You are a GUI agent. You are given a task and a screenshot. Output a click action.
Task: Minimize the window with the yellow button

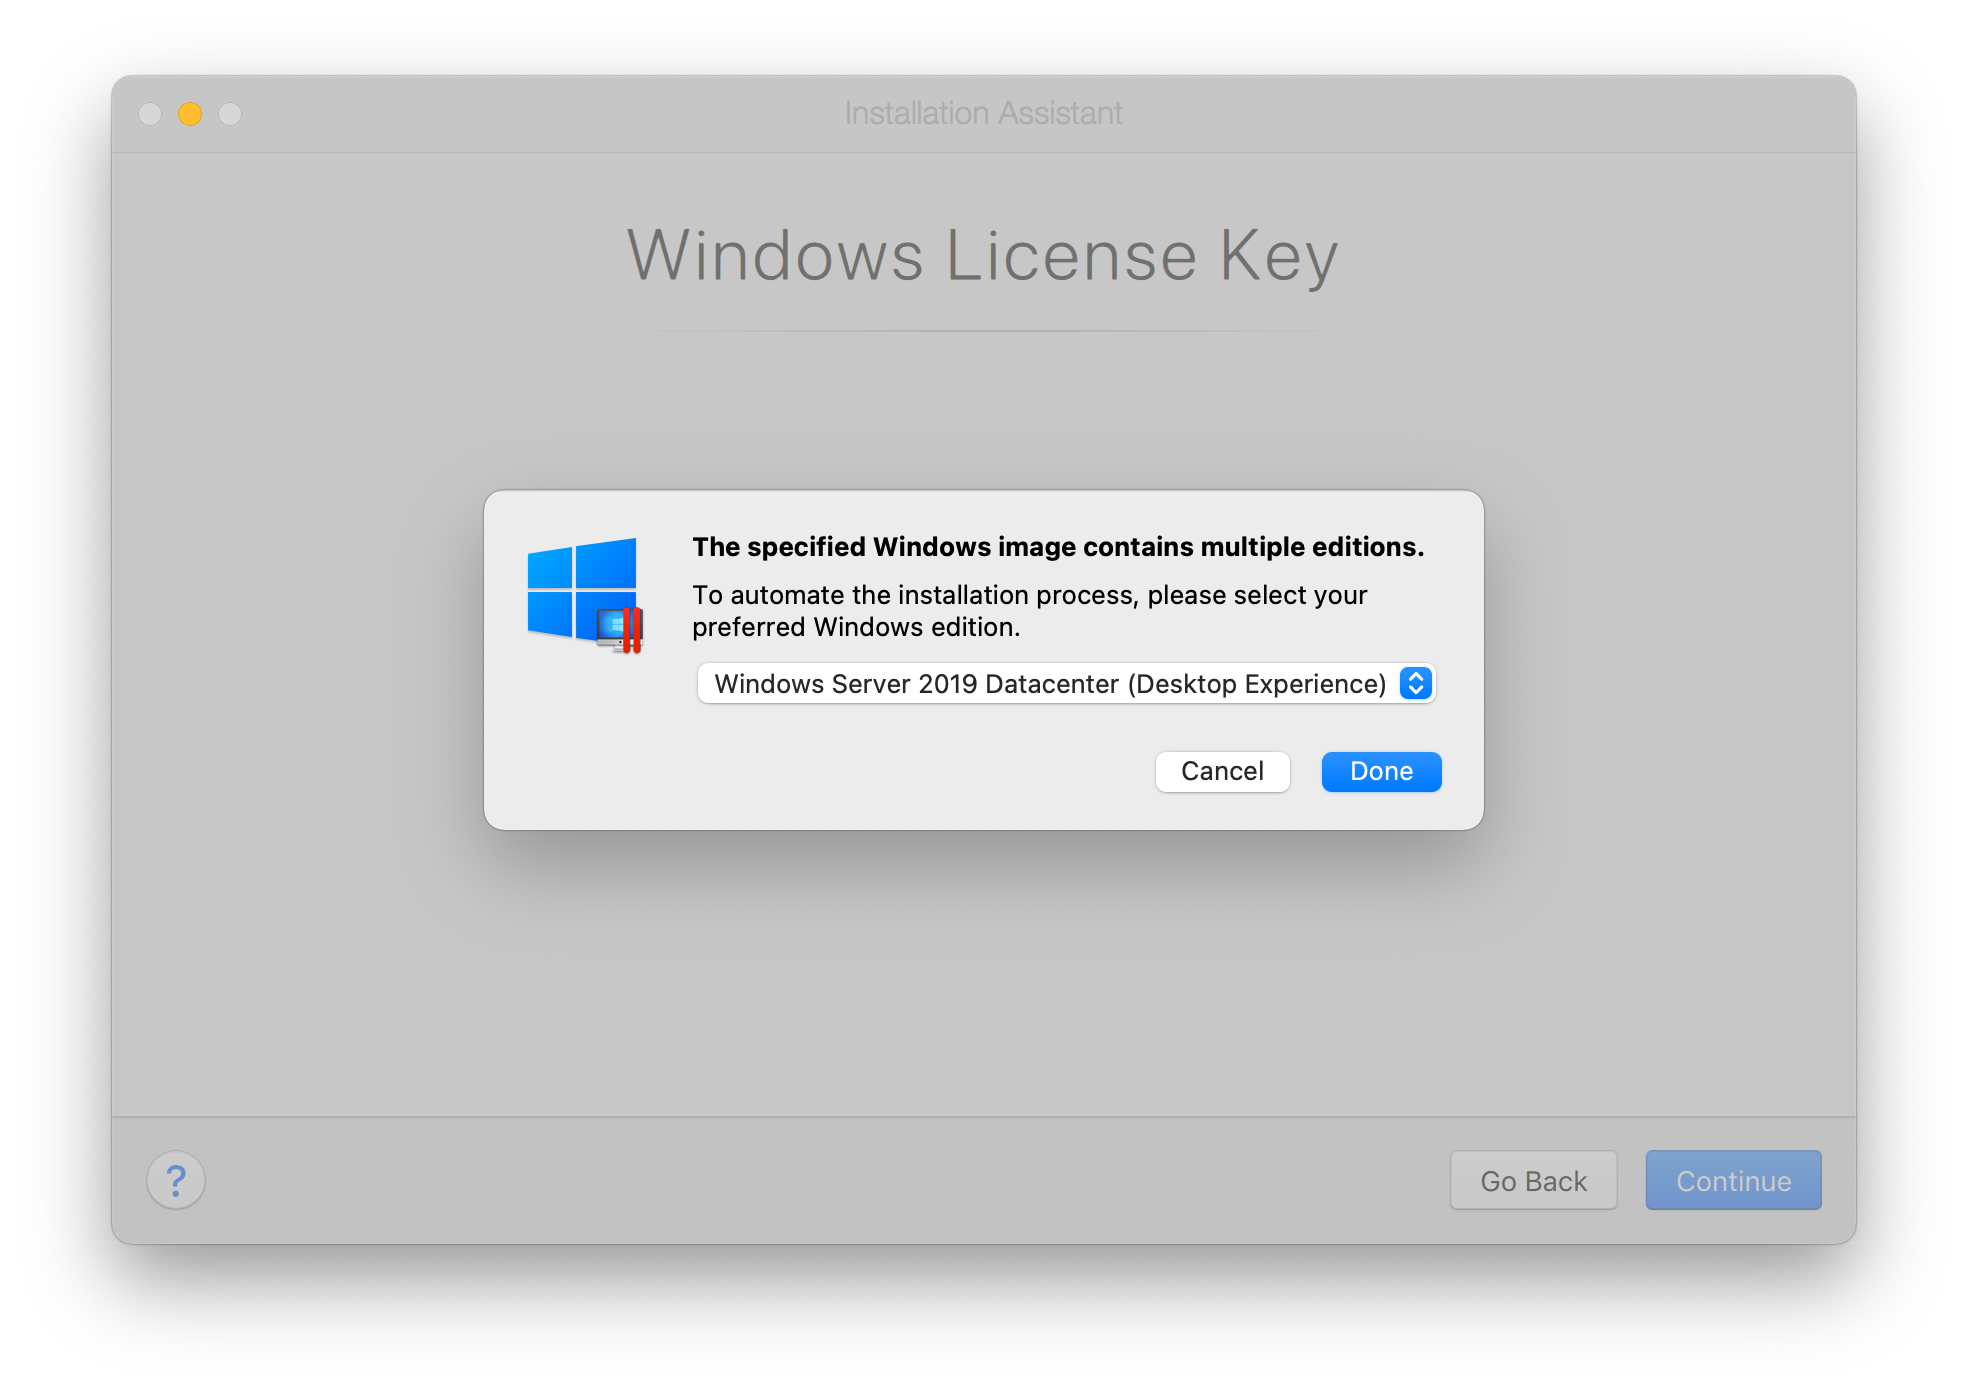190,114
